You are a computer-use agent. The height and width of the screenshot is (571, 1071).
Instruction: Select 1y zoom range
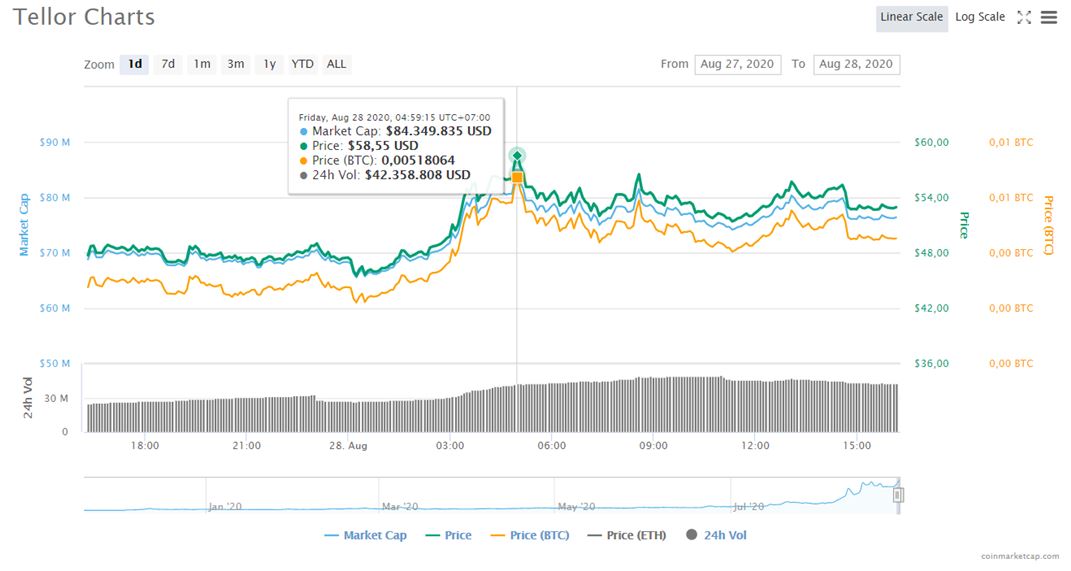[x=270, y=64]
